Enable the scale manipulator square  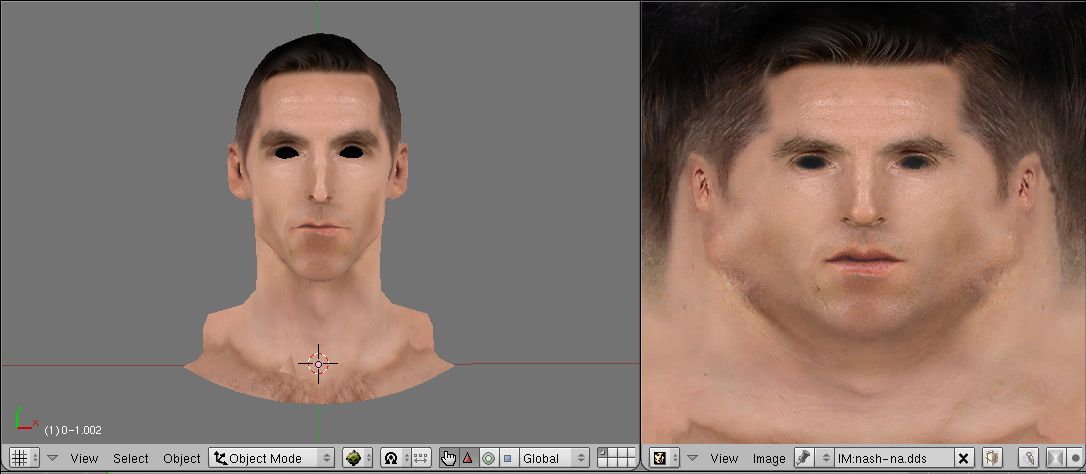[x=507, y=458]
